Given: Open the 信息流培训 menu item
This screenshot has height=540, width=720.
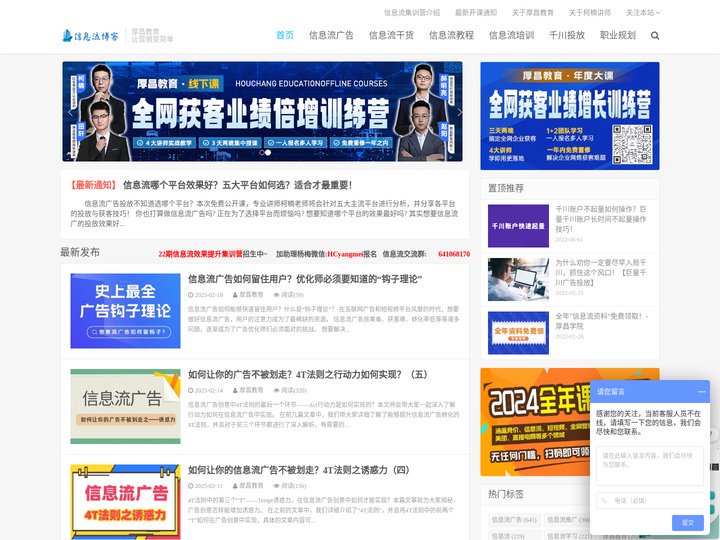Looking at the screenshot, I should click(x=512, y=35).
